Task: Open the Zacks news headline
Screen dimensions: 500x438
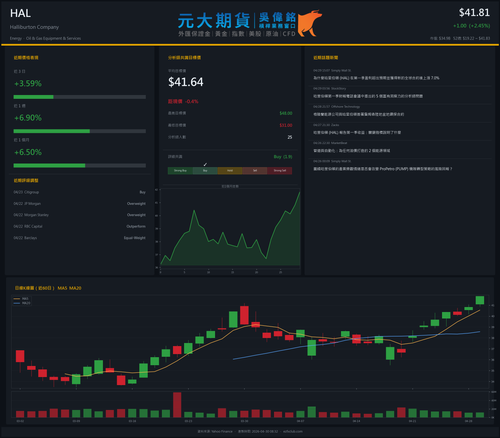Action: coord(357,132)
